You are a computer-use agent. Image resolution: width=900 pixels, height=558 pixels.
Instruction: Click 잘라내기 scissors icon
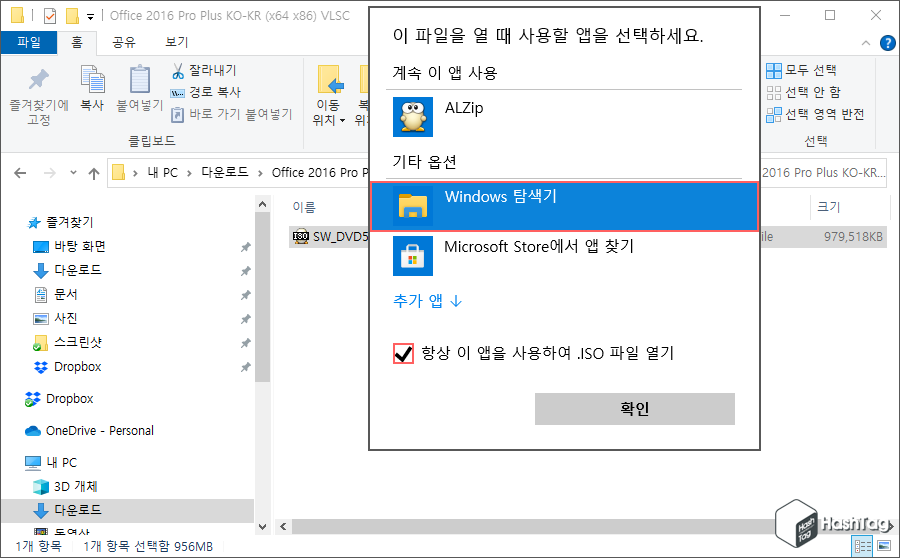pyautogui.click(x=178, y=71)
